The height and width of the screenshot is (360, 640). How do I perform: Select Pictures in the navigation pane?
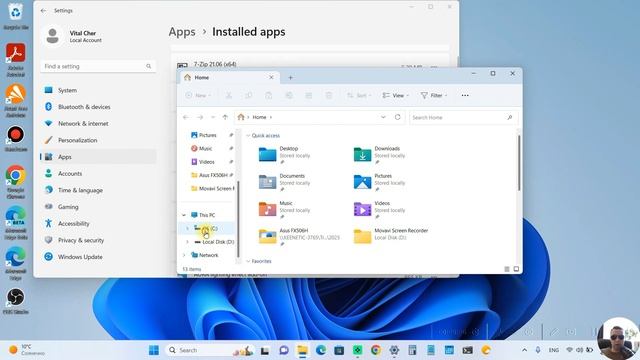click(207, 135)
